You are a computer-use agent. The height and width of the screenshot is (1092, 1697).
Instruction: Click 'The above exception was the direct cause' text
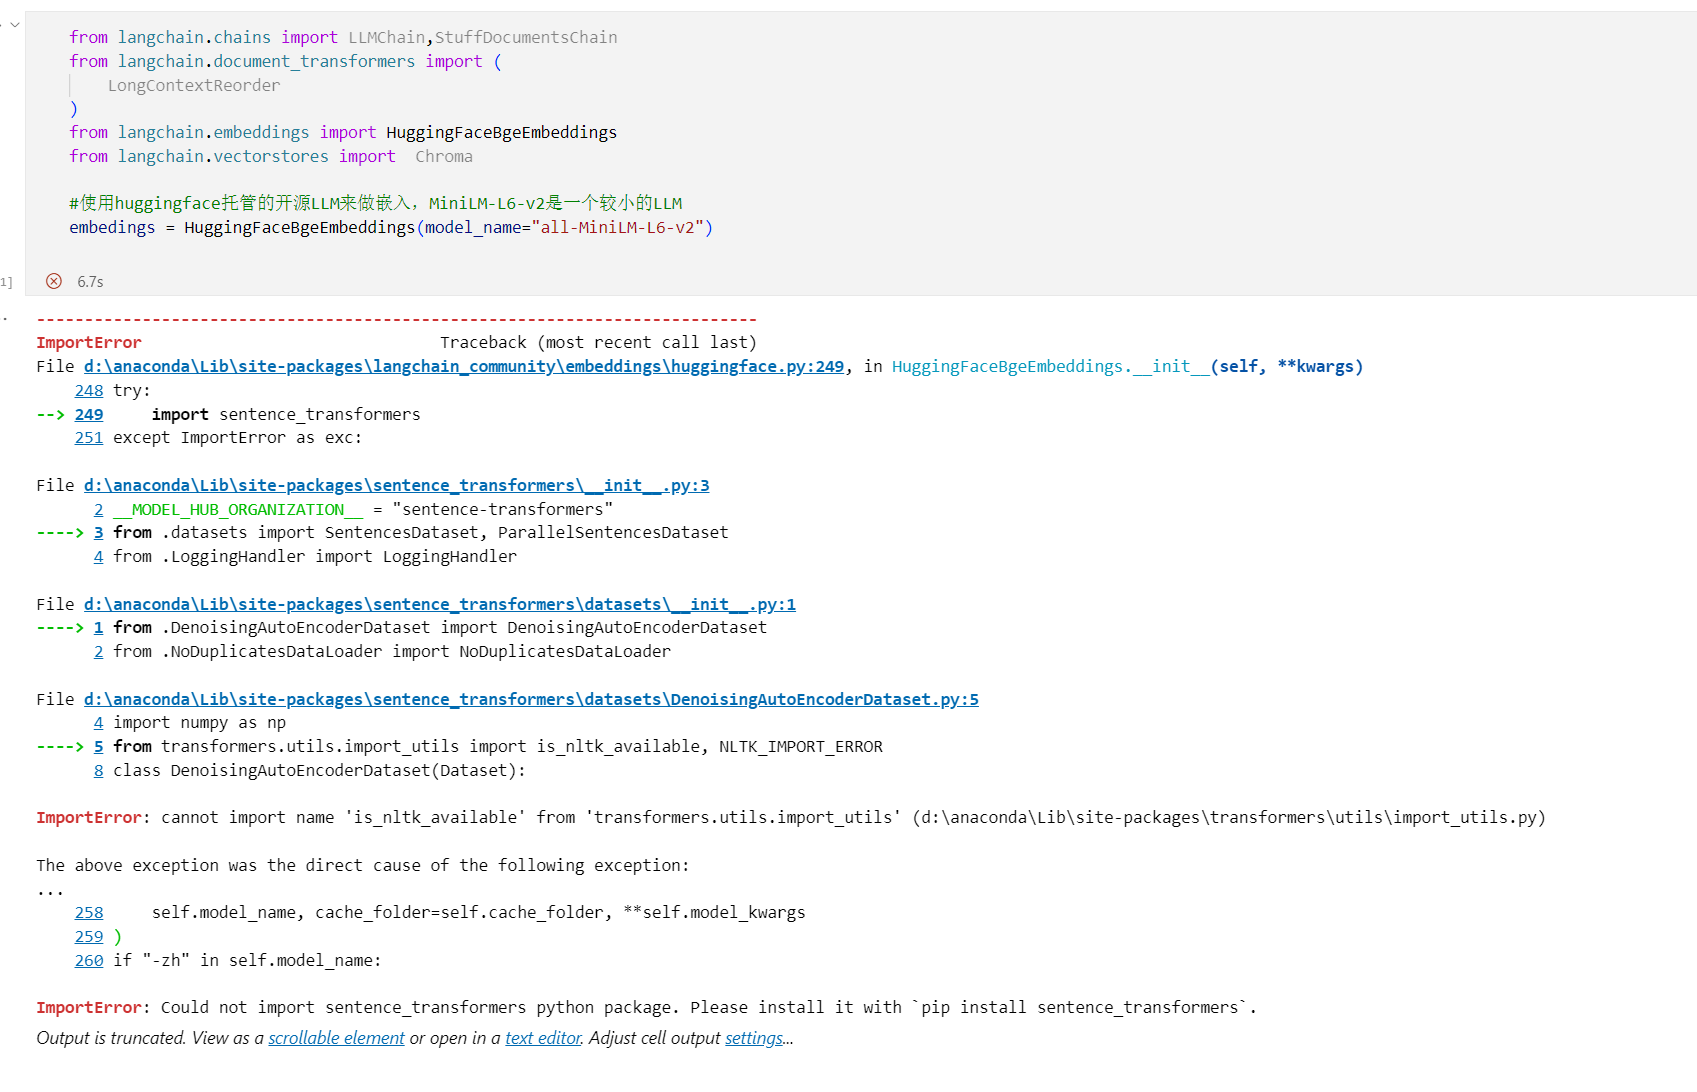pos(363,865)
